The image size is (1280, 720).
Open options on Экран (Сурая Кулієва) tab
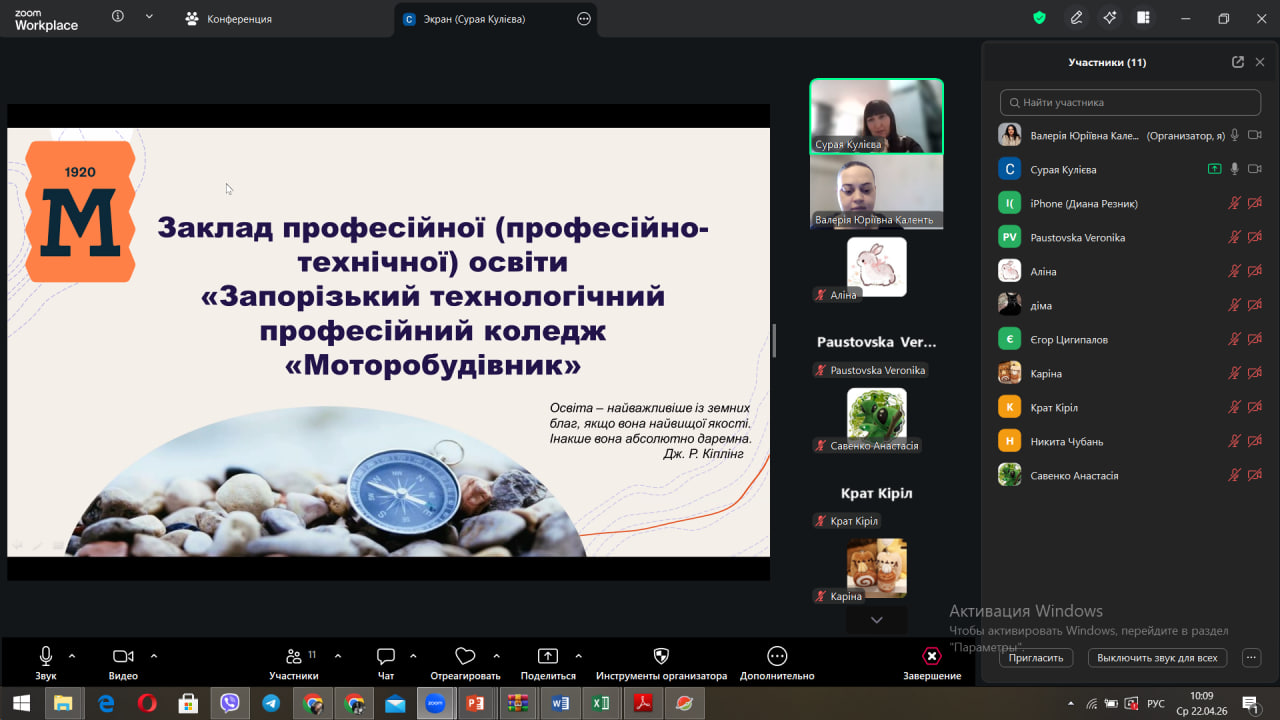tap(584, 19)
